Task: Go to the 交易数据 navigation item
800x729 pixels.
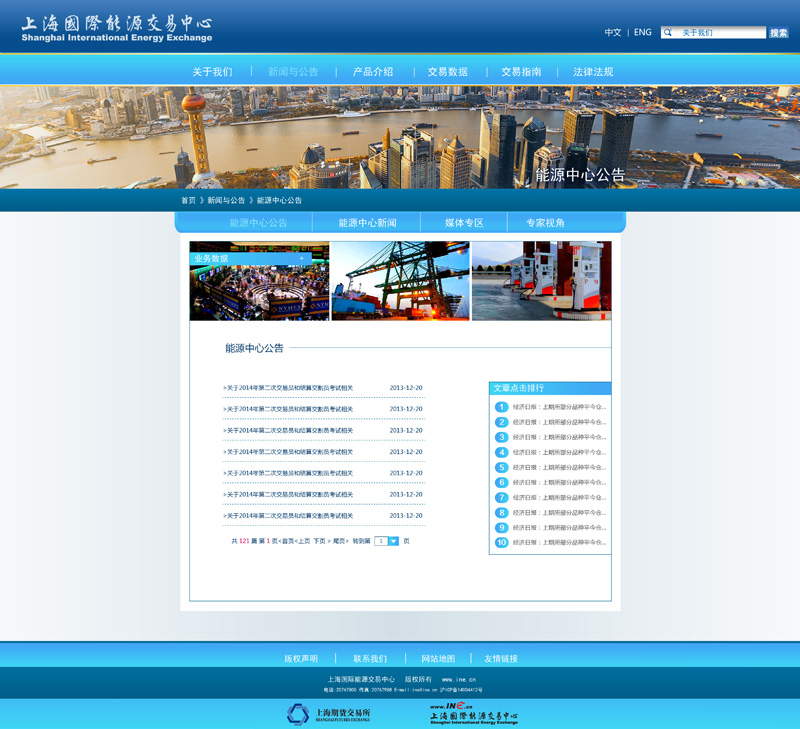Action: (447, 72)
